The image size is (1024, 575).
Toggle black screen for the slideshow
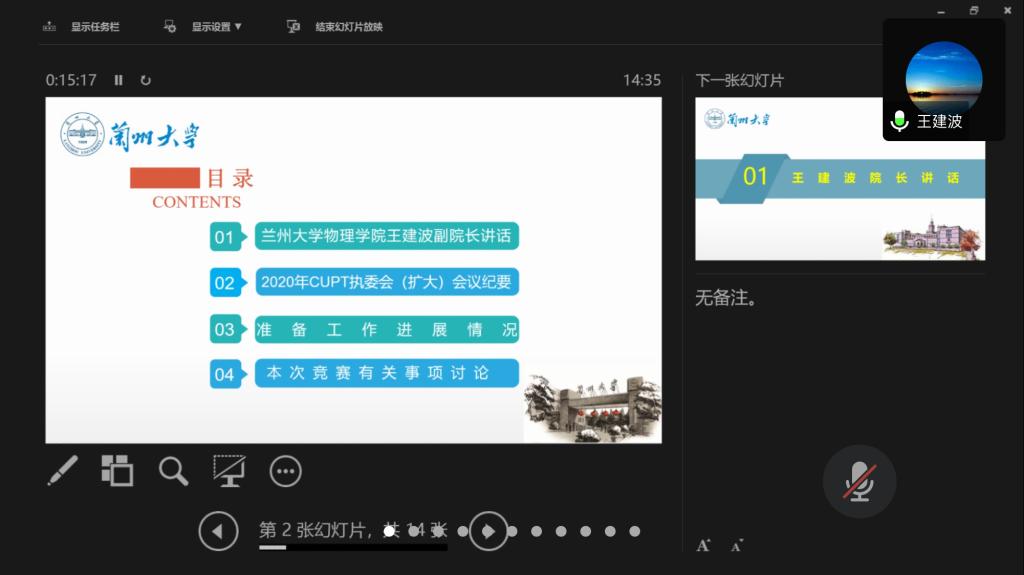[x=229, y=471]
